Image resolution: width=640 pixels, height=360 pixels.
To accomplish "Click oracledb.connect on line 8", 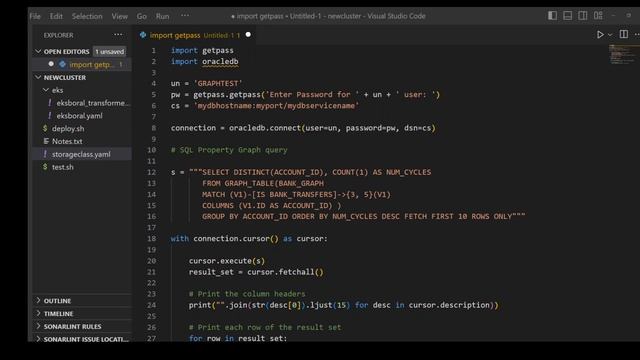I will click(x=264, y=128).
